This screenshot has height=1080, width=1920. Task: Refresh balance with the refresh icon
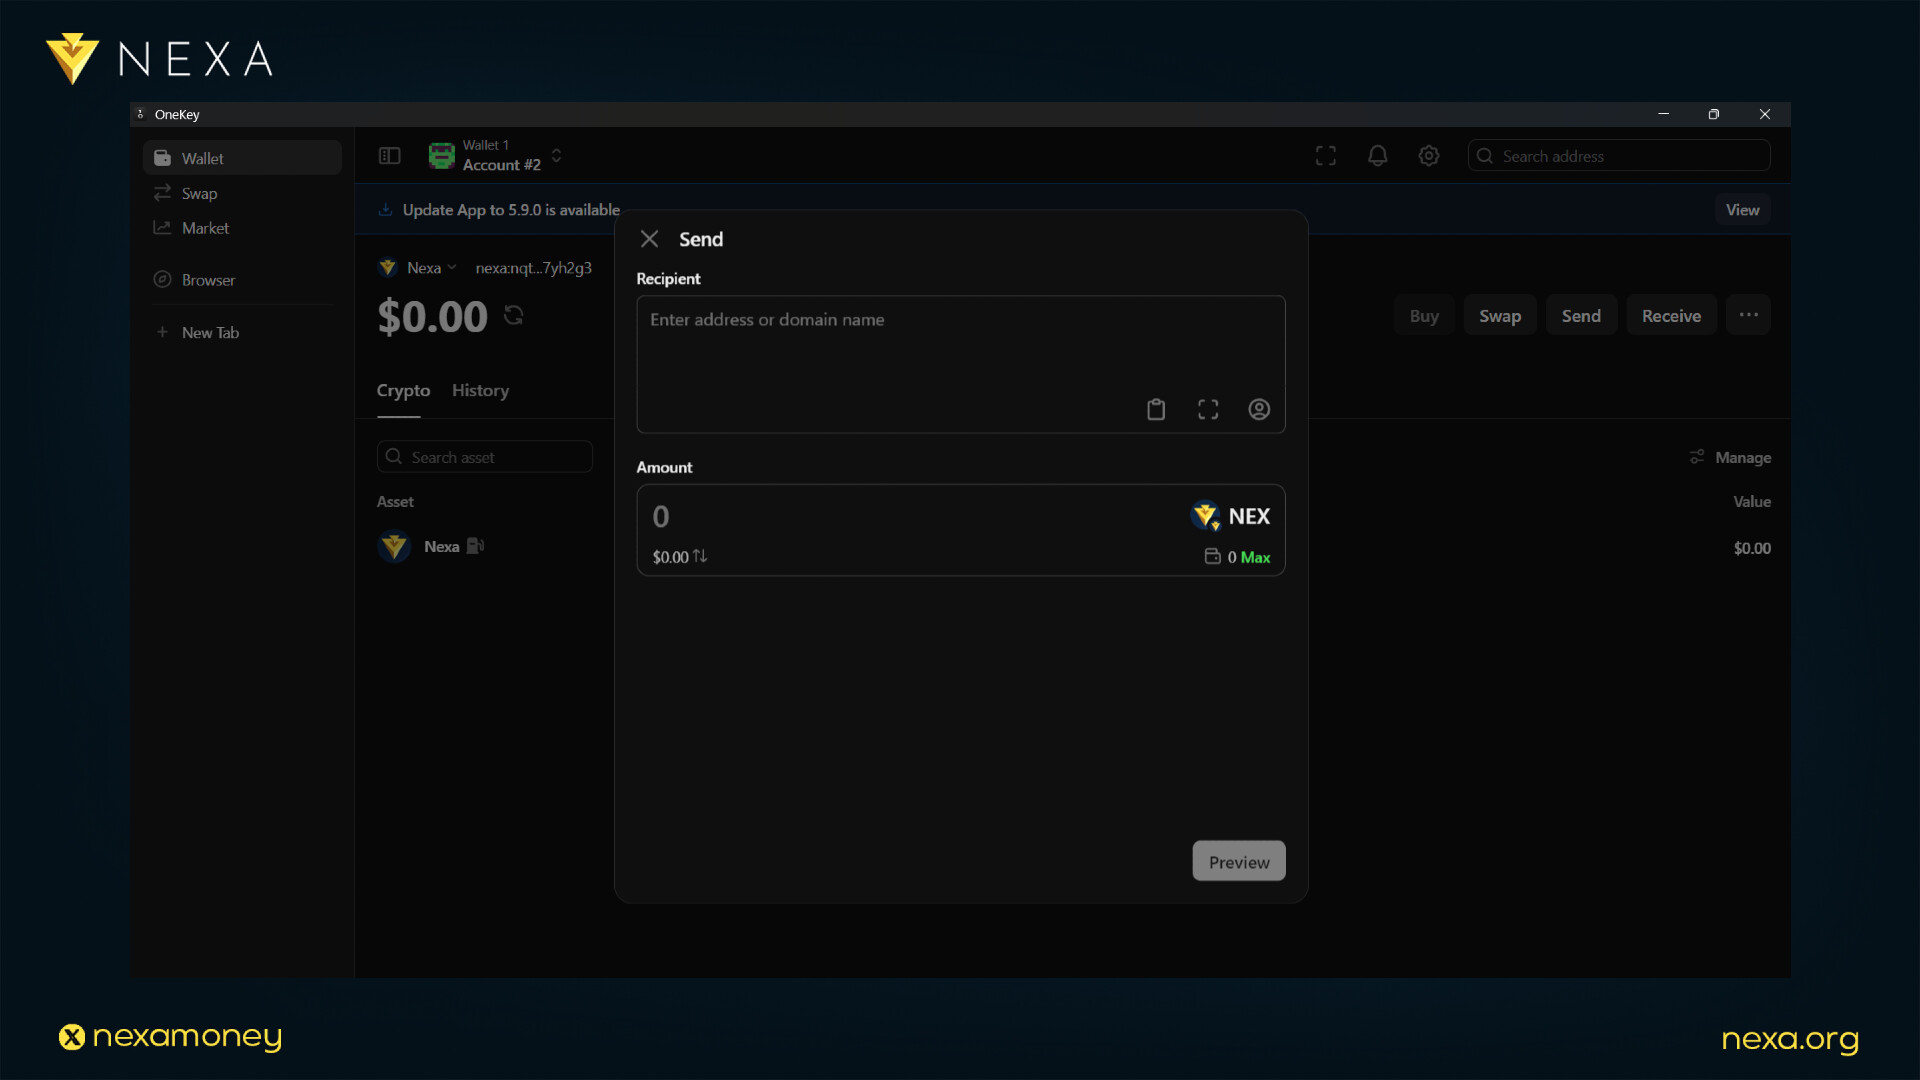coord(514,315)
